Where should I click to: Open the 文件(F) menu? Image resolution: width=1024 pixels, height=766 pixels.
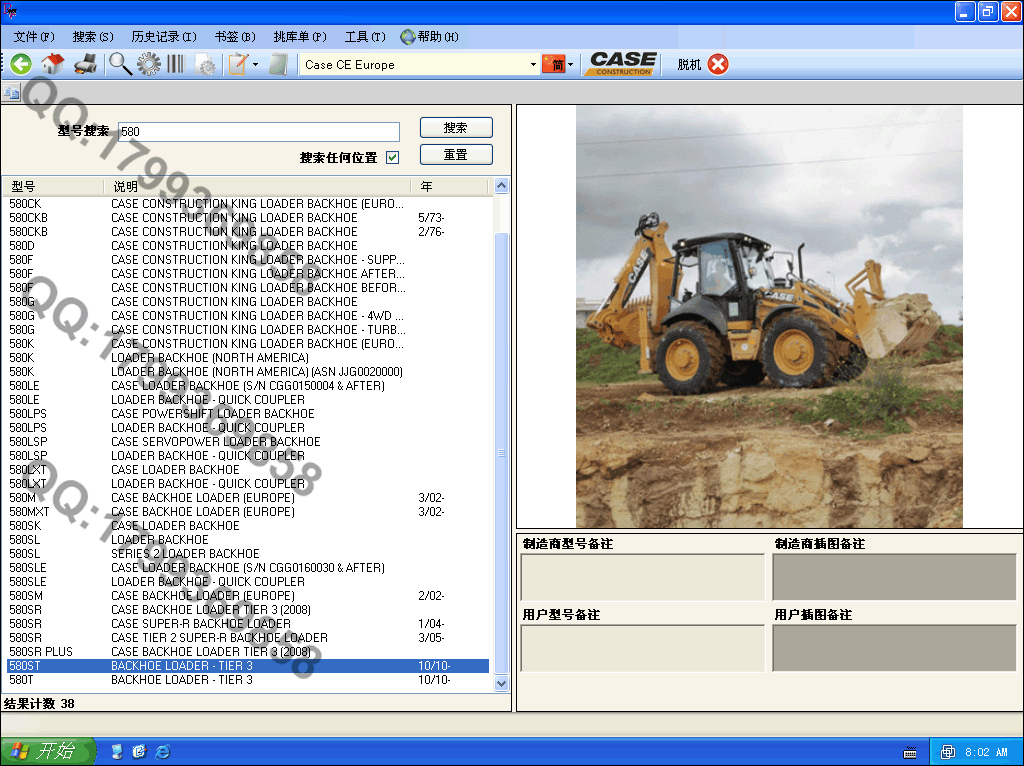(x=34, y=37)
